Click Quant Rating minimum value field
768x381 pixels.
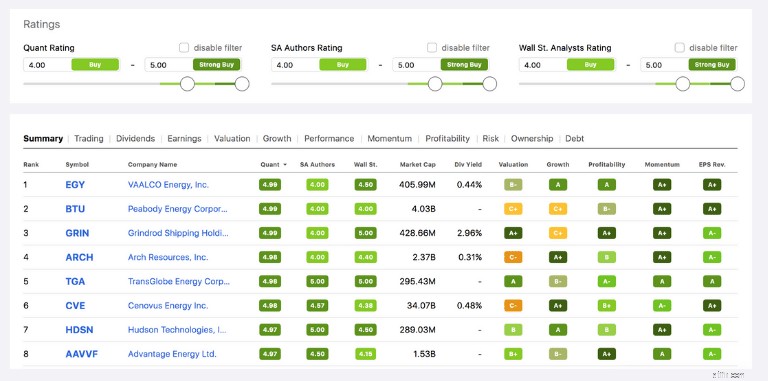coord(72,65)
